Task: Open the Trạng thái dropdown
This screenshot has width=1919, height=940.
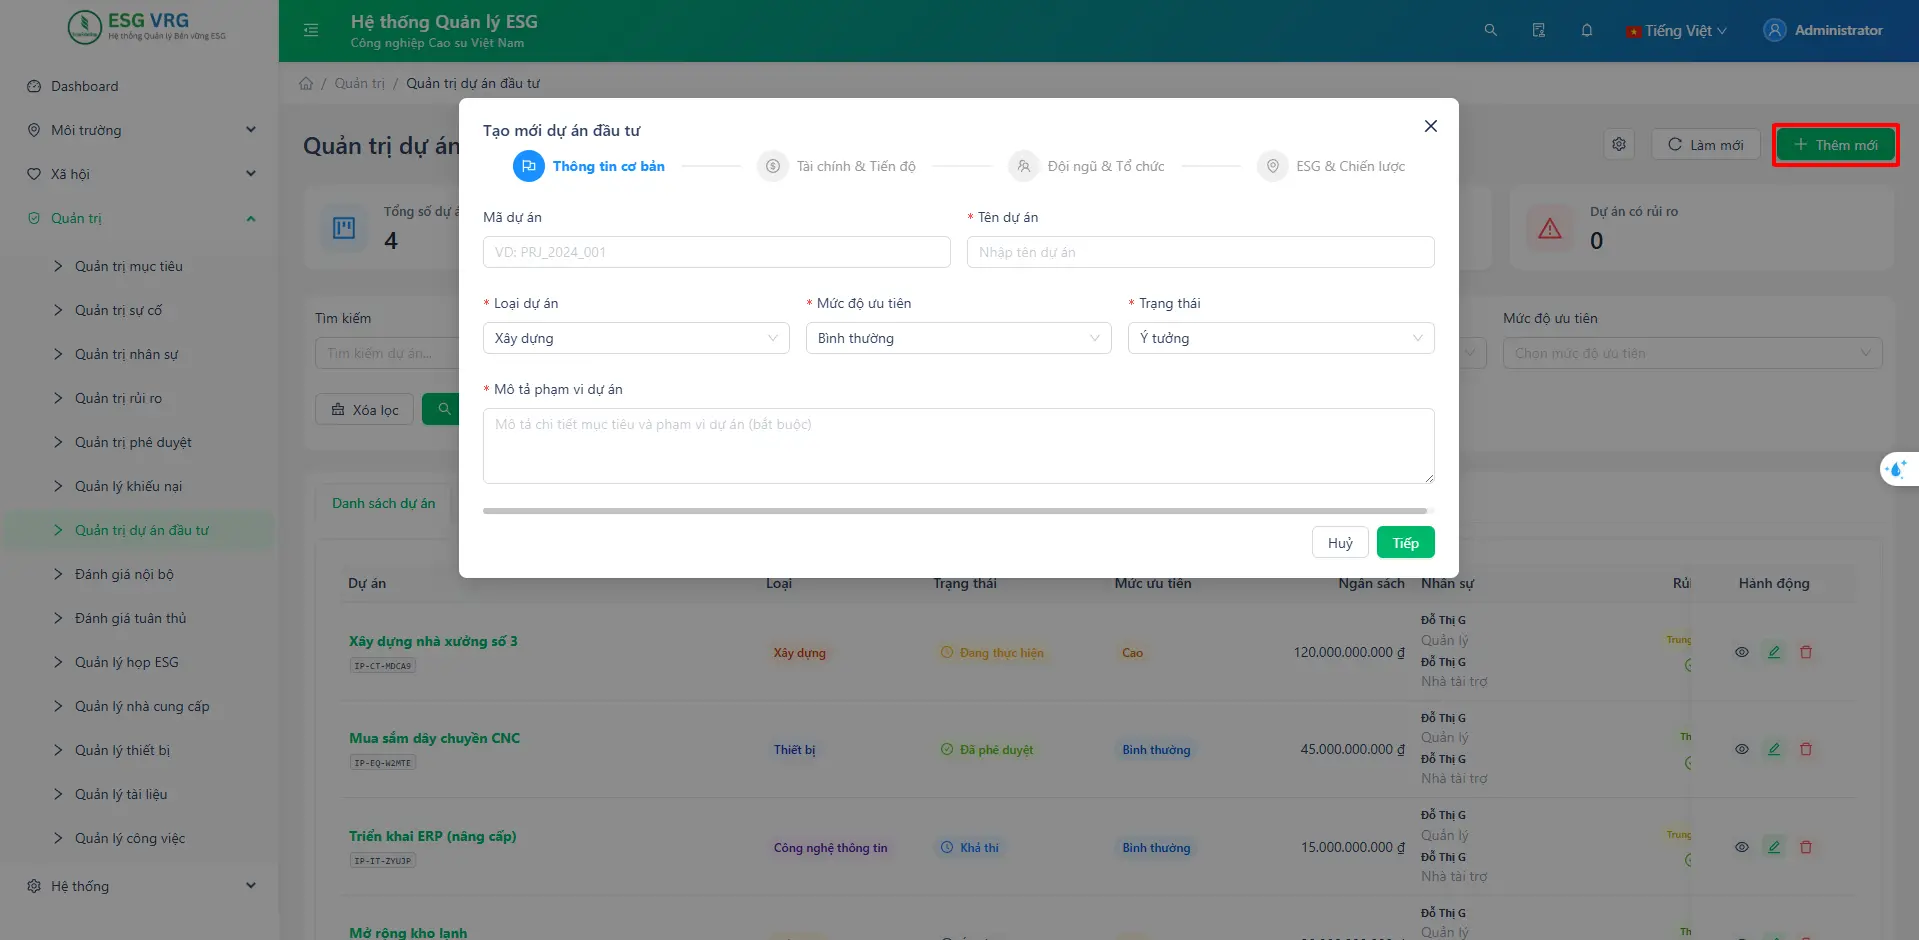Action: pos(1281,338)
